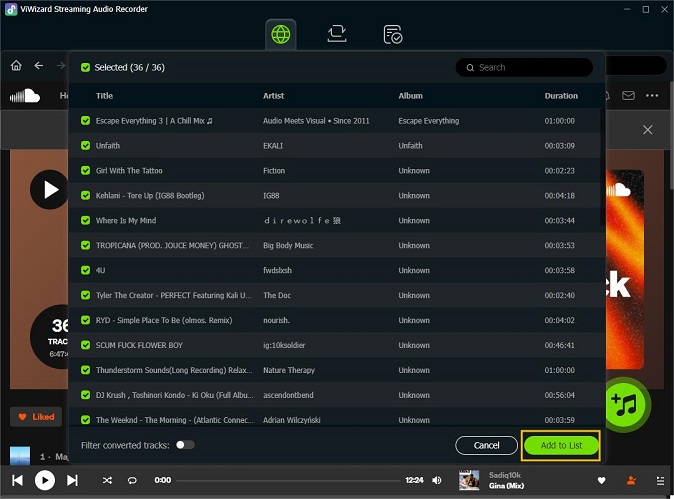Image resolution: width=674 pixels, height=499 pixels.
Task: Open SoundCloud more options dots
Action: (652, 95)
